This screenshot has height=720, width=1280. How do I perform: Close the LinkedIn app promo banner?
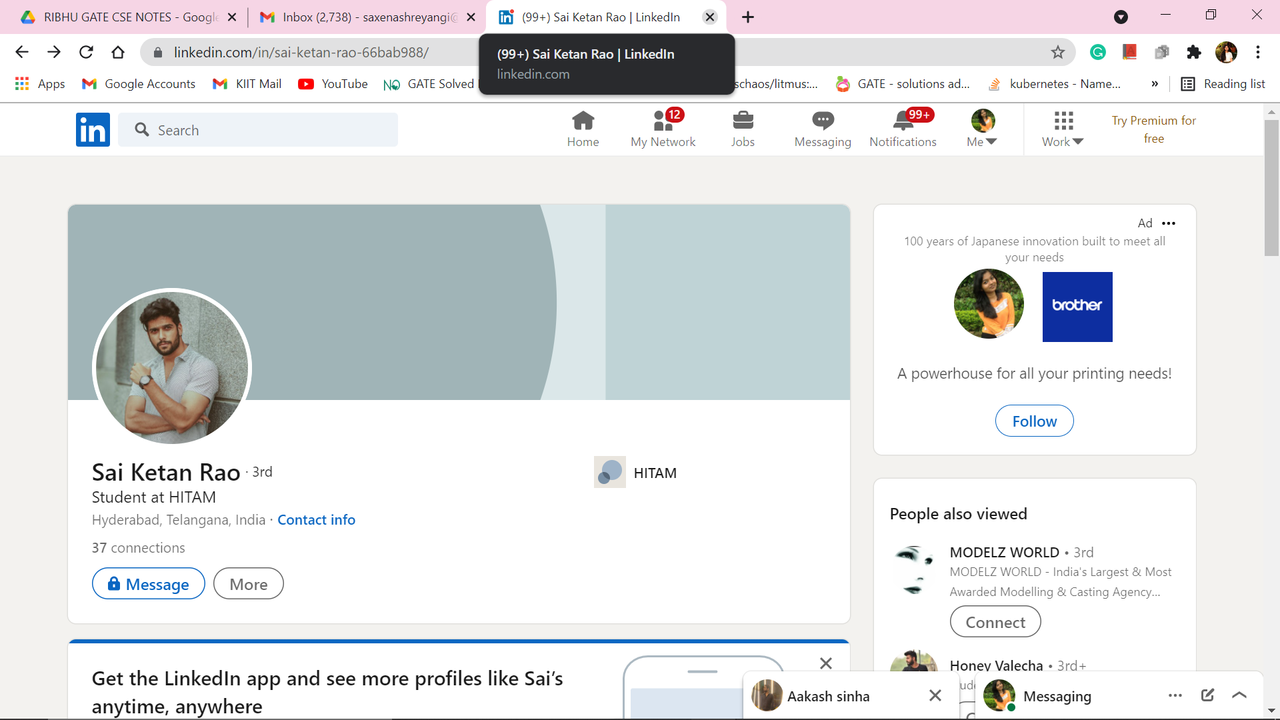tap(826, 663)
